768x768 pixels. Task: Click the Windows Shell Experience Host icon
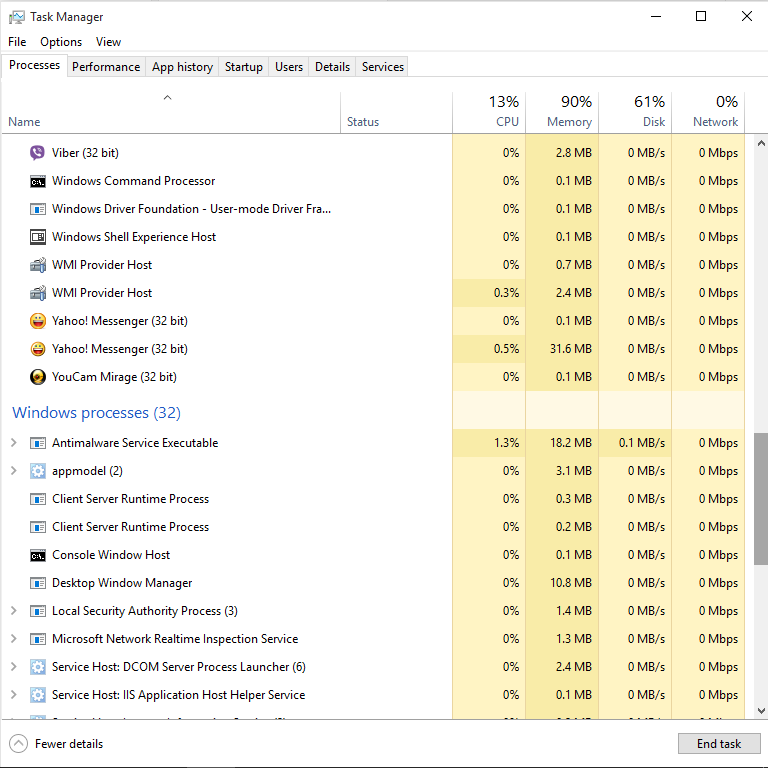click(x=38, y=237)
